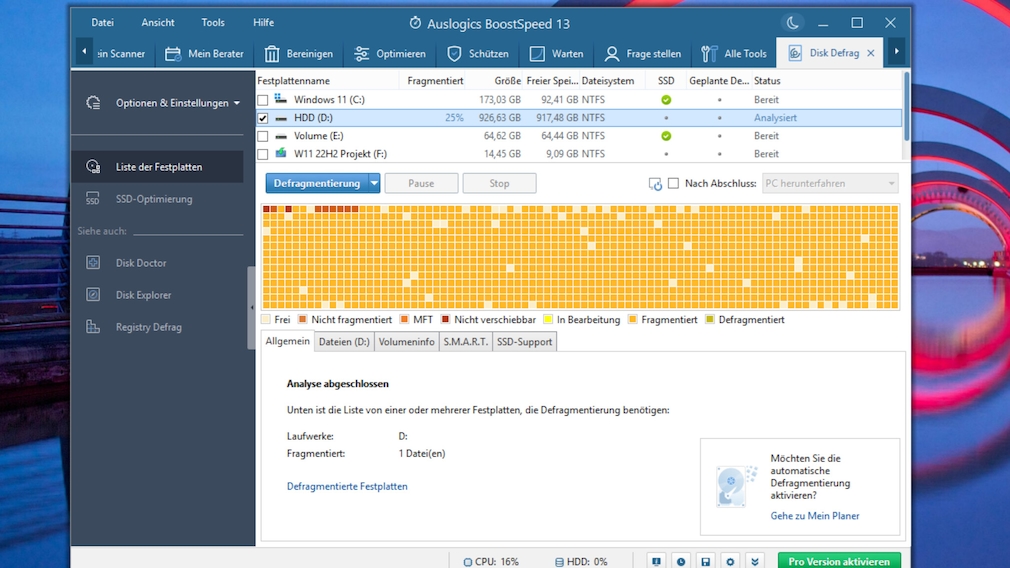This screenshot has height=568, width=1010.
Task: Click Pro Version aktivieren button
Action: (838, 562)
